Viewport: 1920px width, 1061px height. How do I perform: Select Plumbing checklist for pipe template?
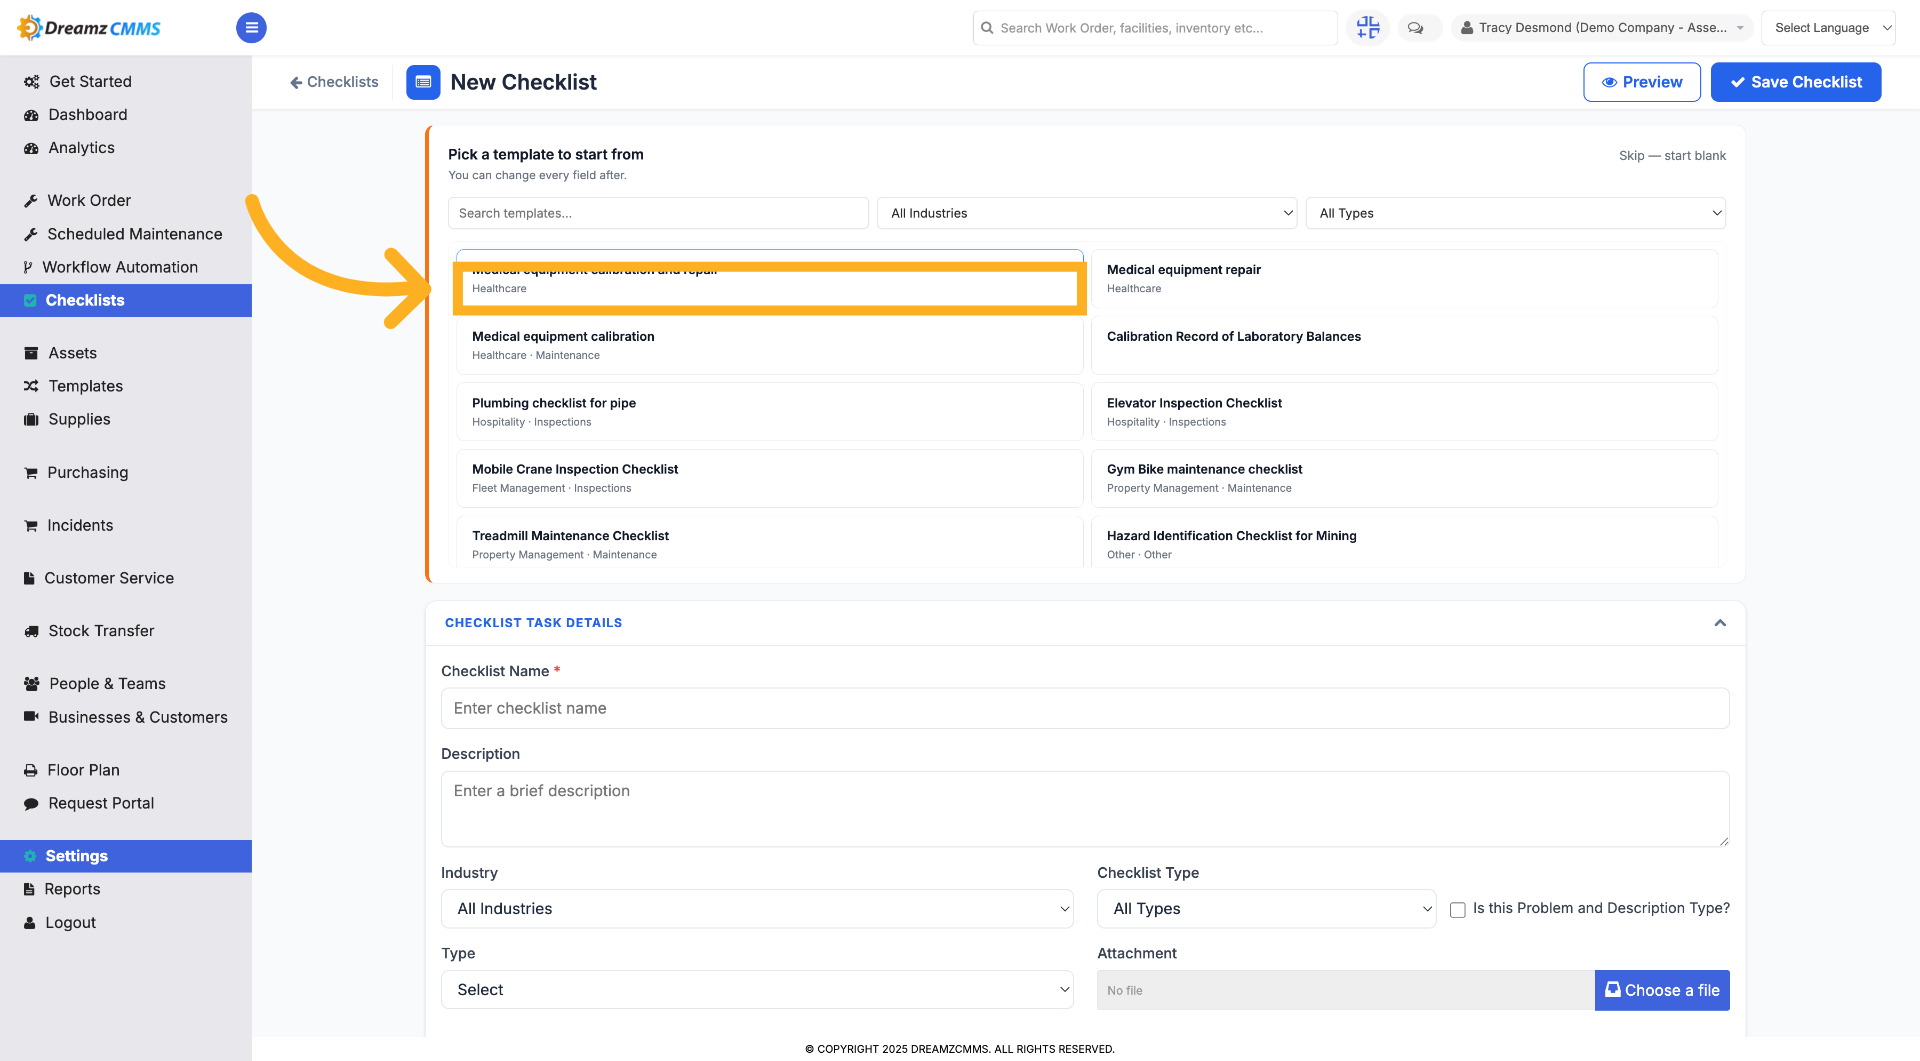[769, 412]
